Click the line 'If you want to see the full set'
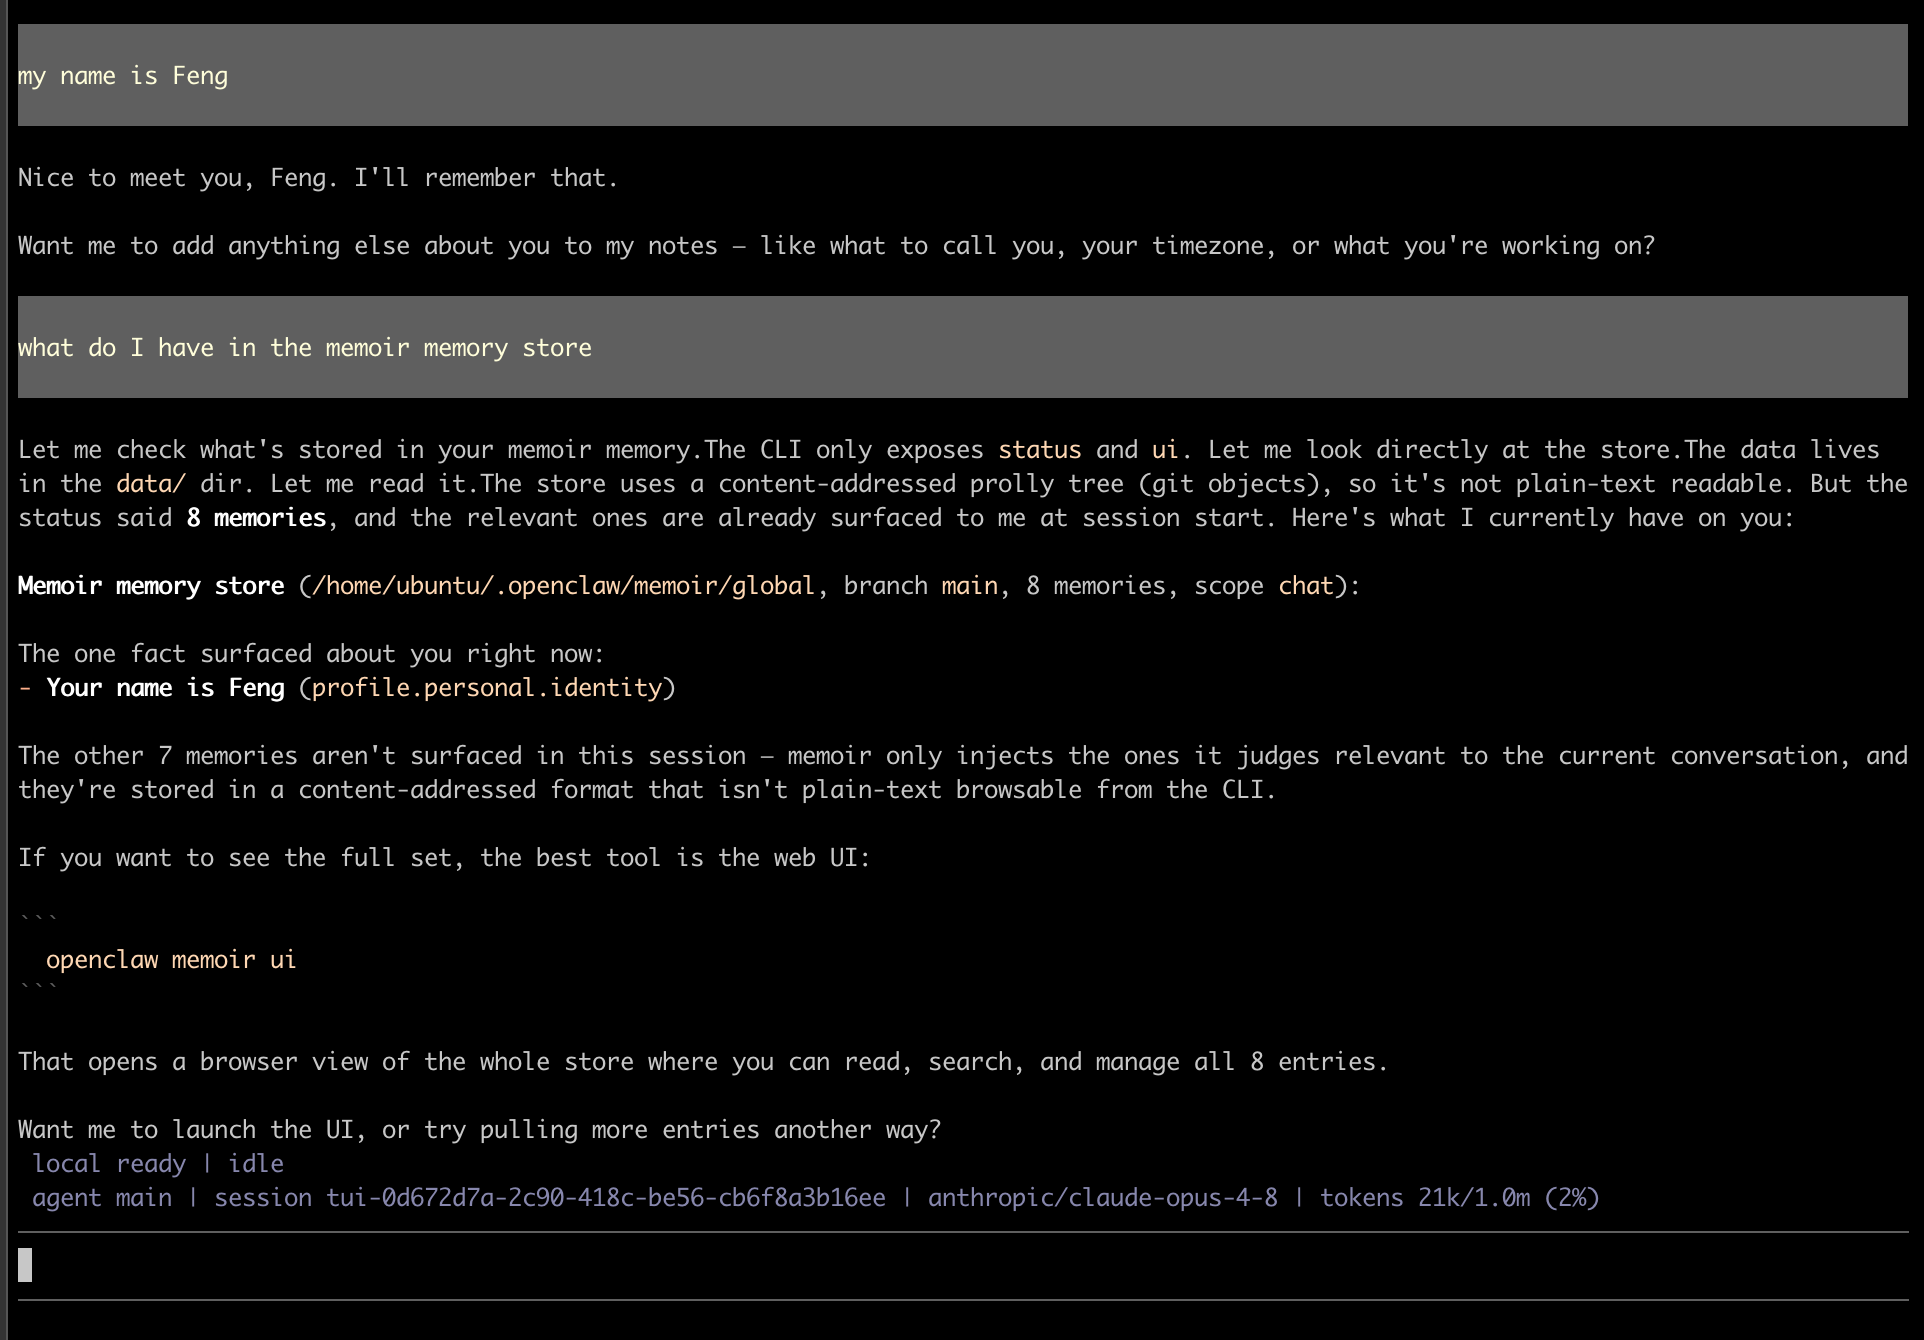The height and width of the screenshot is (1340, 1924). [444, 858]
